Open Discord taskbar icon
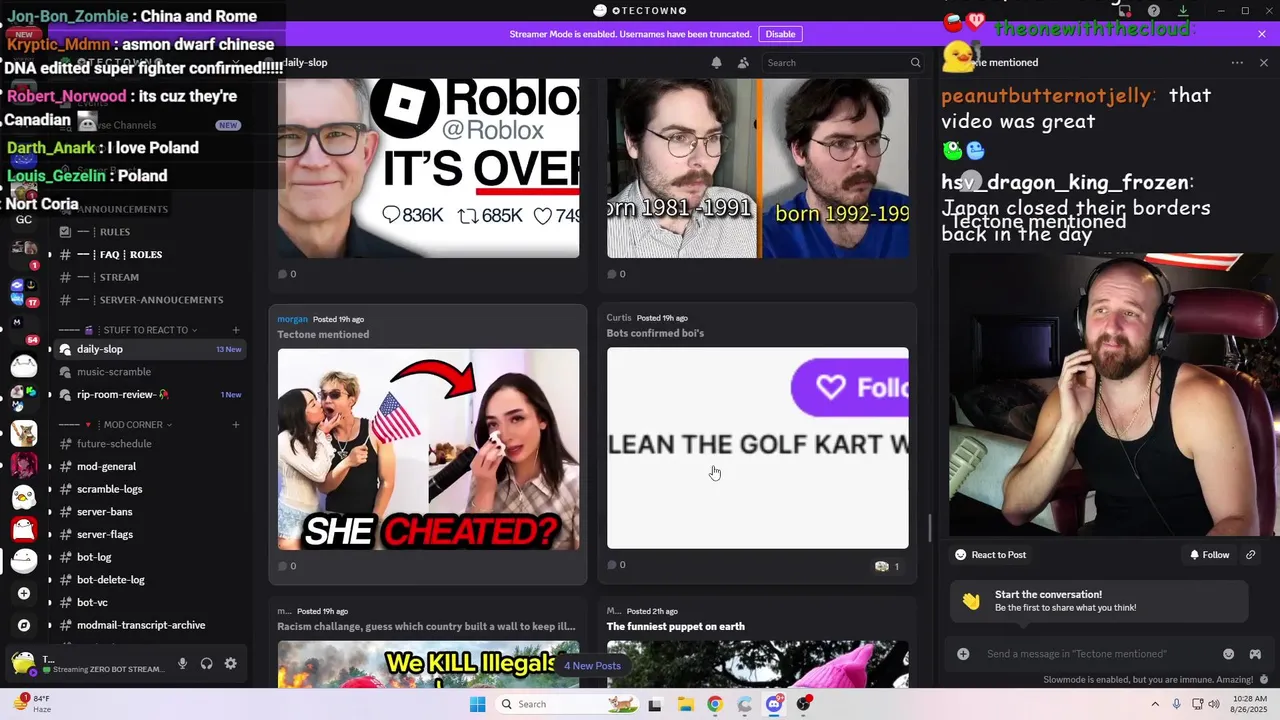This screenshot has height=720, width=1280. pyautogui.click(x=774, y=704)
